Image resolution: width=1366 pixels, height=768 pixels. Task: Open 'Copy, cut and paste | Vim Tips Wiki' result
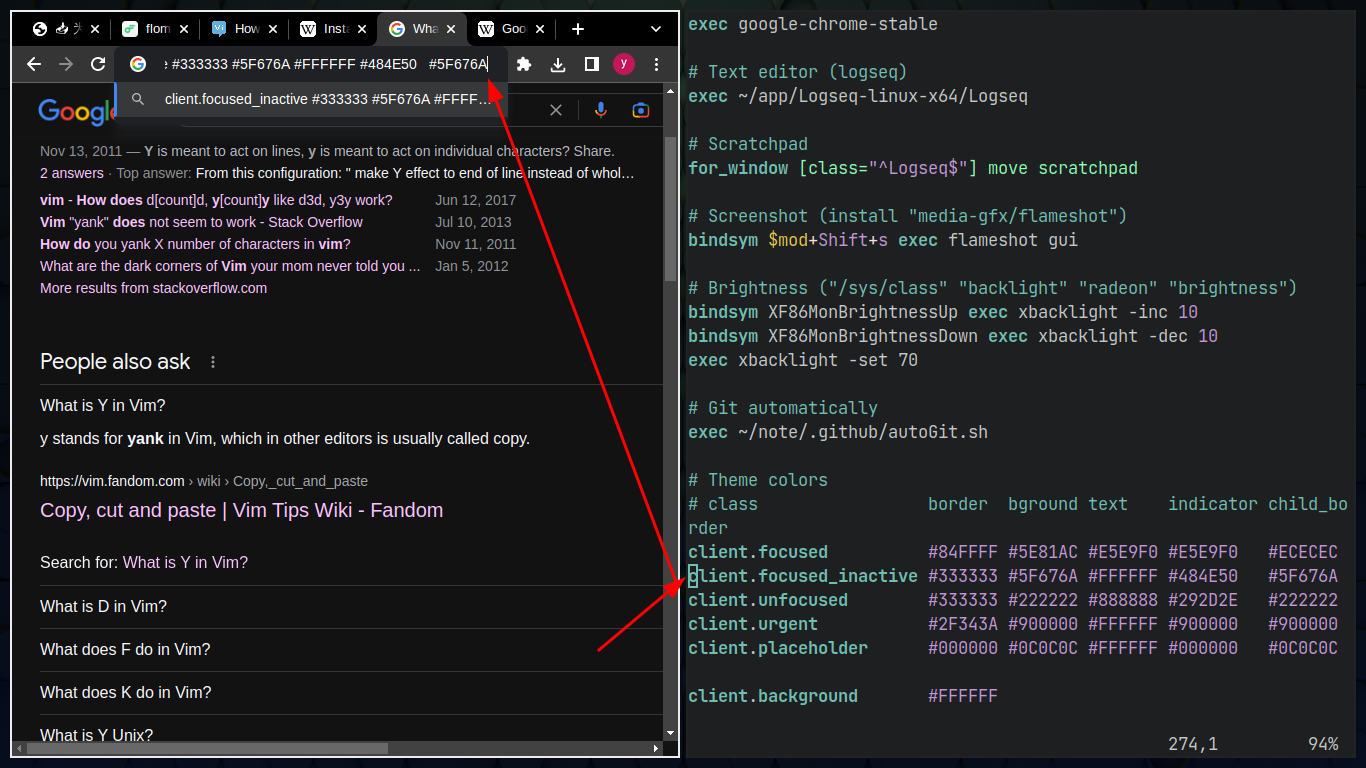pos(241,510)
